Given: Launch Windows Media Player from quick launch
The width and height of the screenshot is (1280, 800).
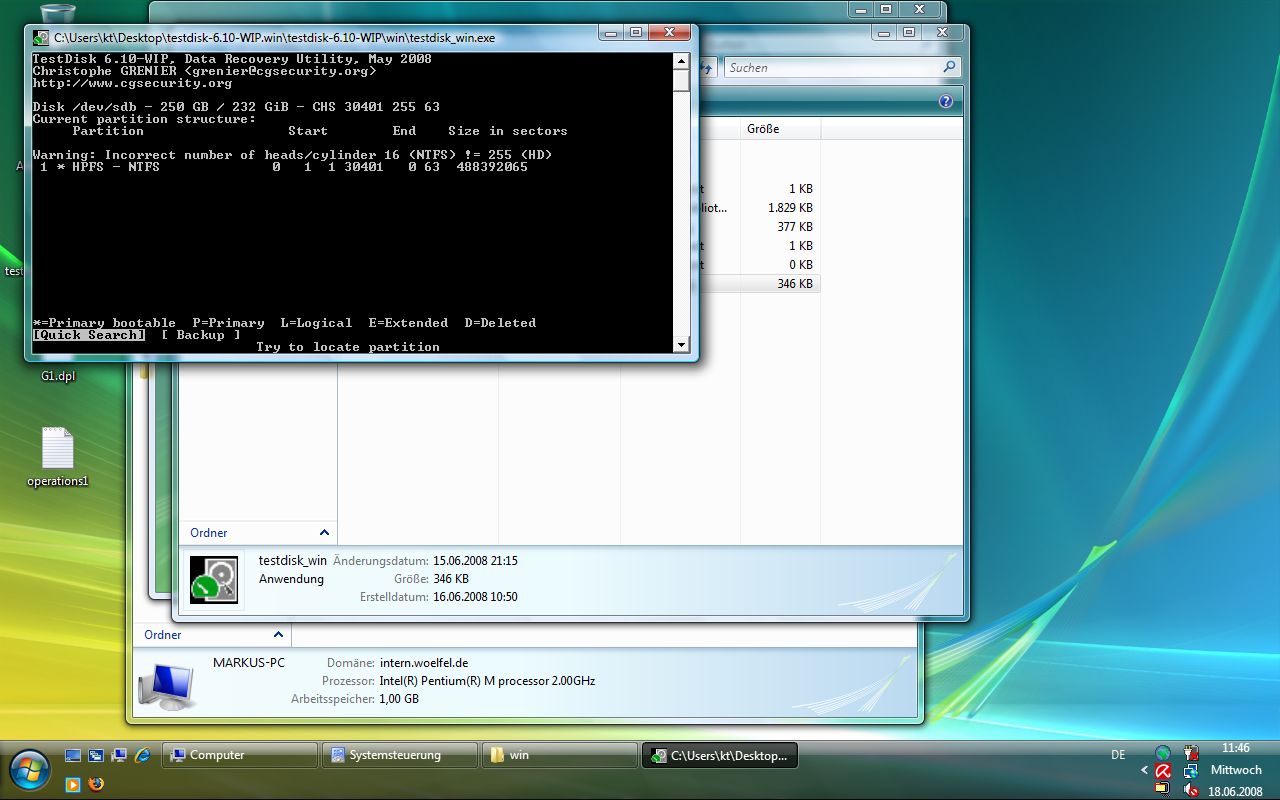Looking at the screenshot, I should (73, 783).
